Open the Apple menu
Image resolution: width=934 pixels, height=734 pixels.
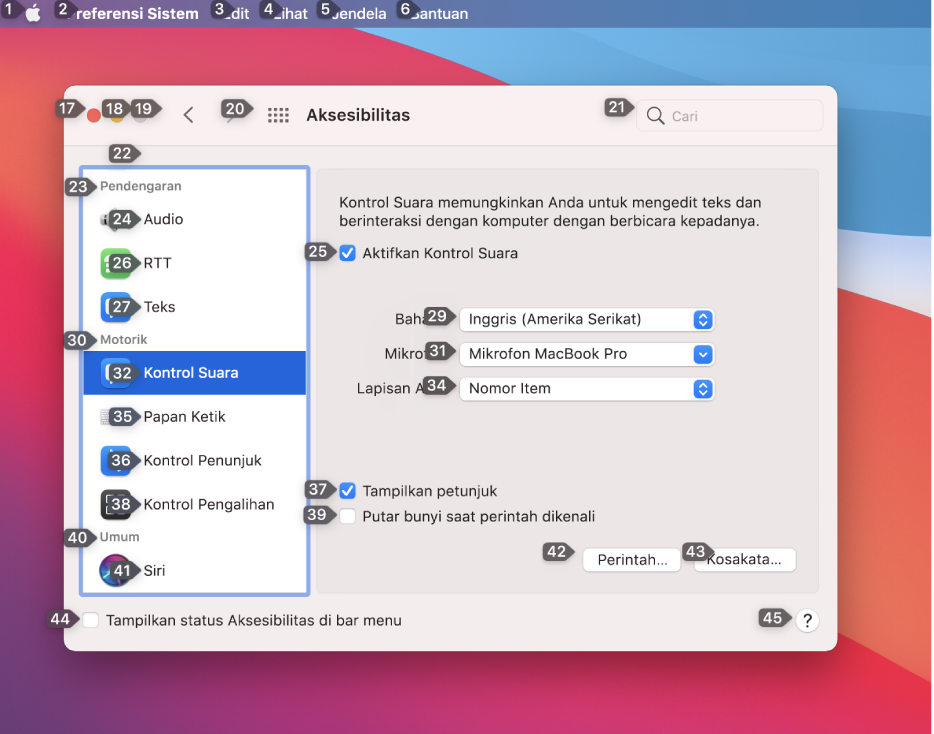point(33,13)
